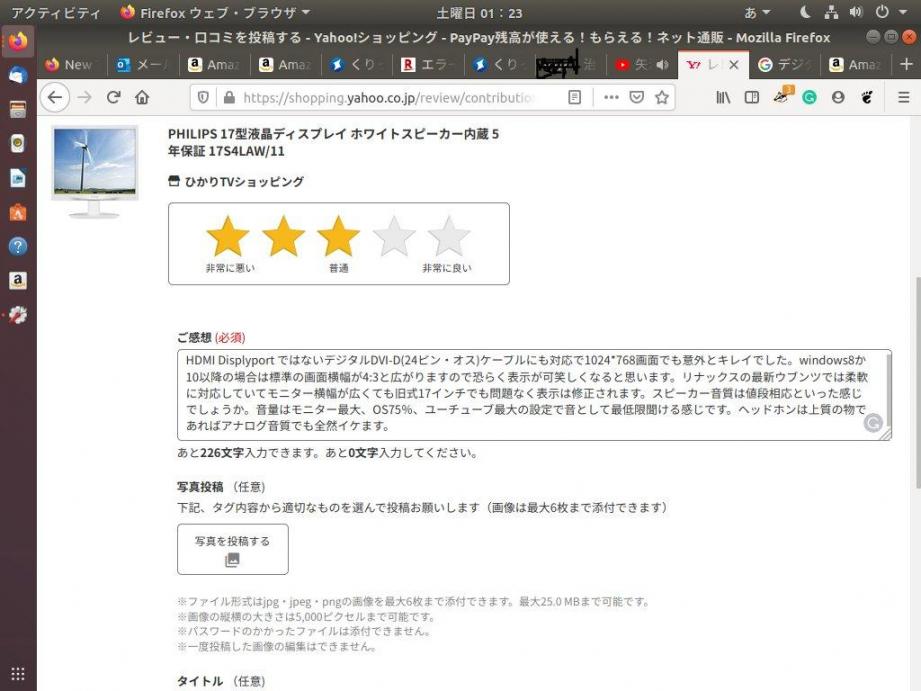Open the clock calendar 土曜日 01:23
Viewport: 921px width, 691px height.
tap(479, 13)
